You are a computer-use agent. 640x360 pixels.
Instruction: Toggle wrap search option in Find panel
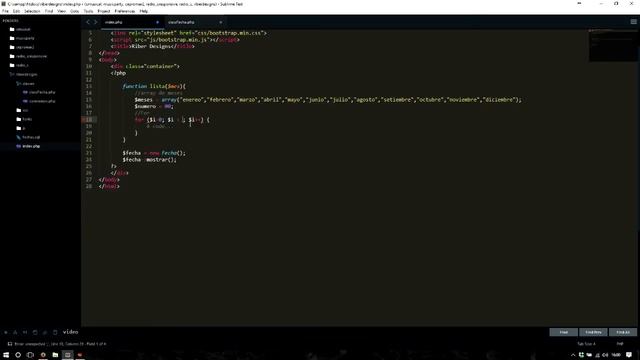35,332
